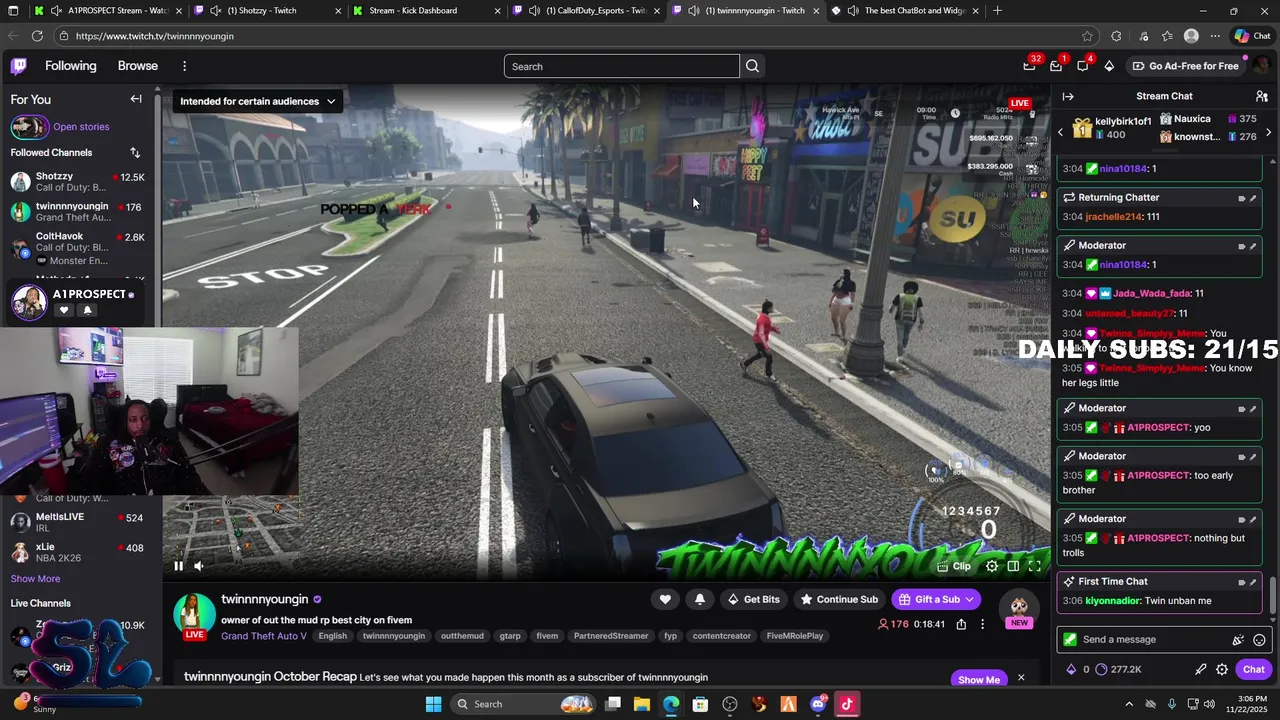Screen dimensions: 1280x720
Task: Create a Clip from the player
Action: (953, 566)
